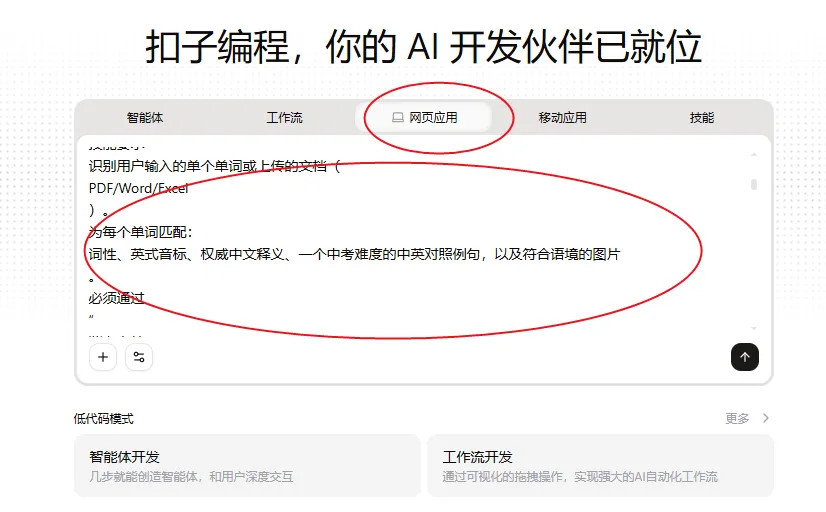Open the settings sliders icon button
826x512 pixels.
(x=139, y=357)
